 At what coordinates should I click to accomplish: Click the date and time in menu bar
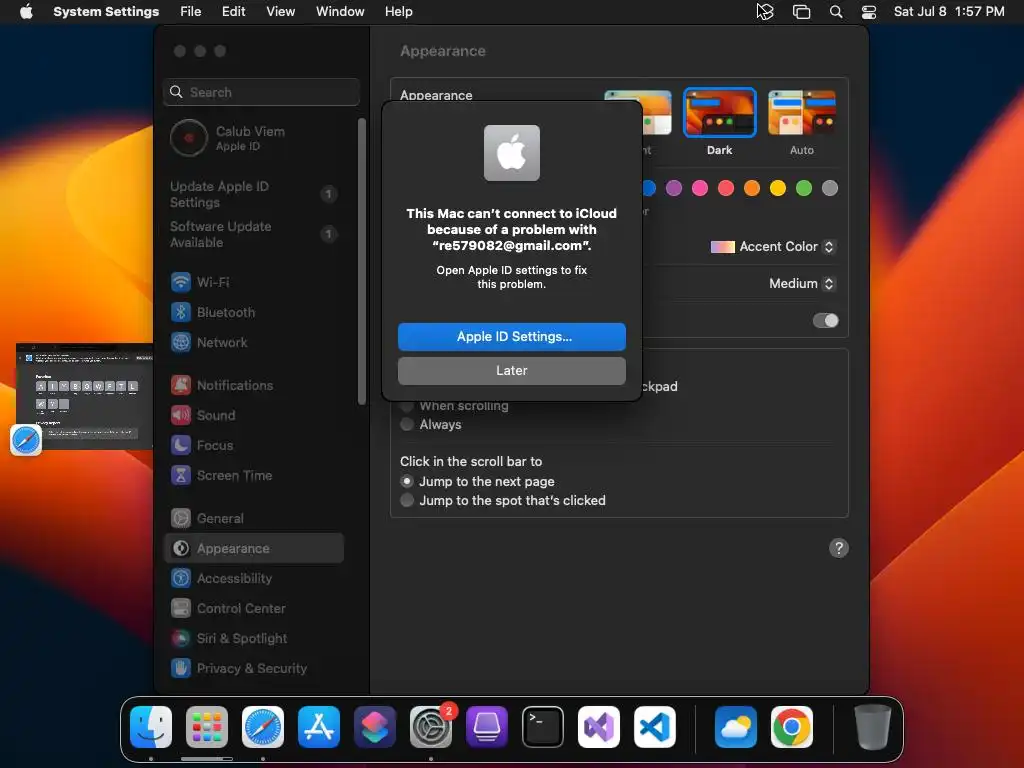tap(949, 12)
